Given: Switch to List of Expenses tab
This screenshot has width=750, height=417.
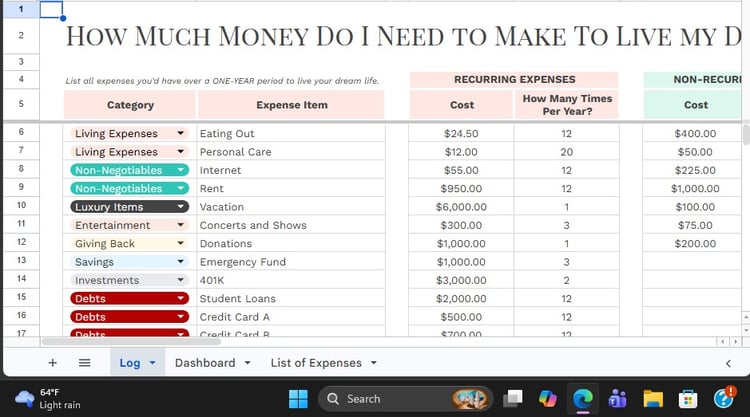Looking at the screenshot, I should [x=316, y=363].
